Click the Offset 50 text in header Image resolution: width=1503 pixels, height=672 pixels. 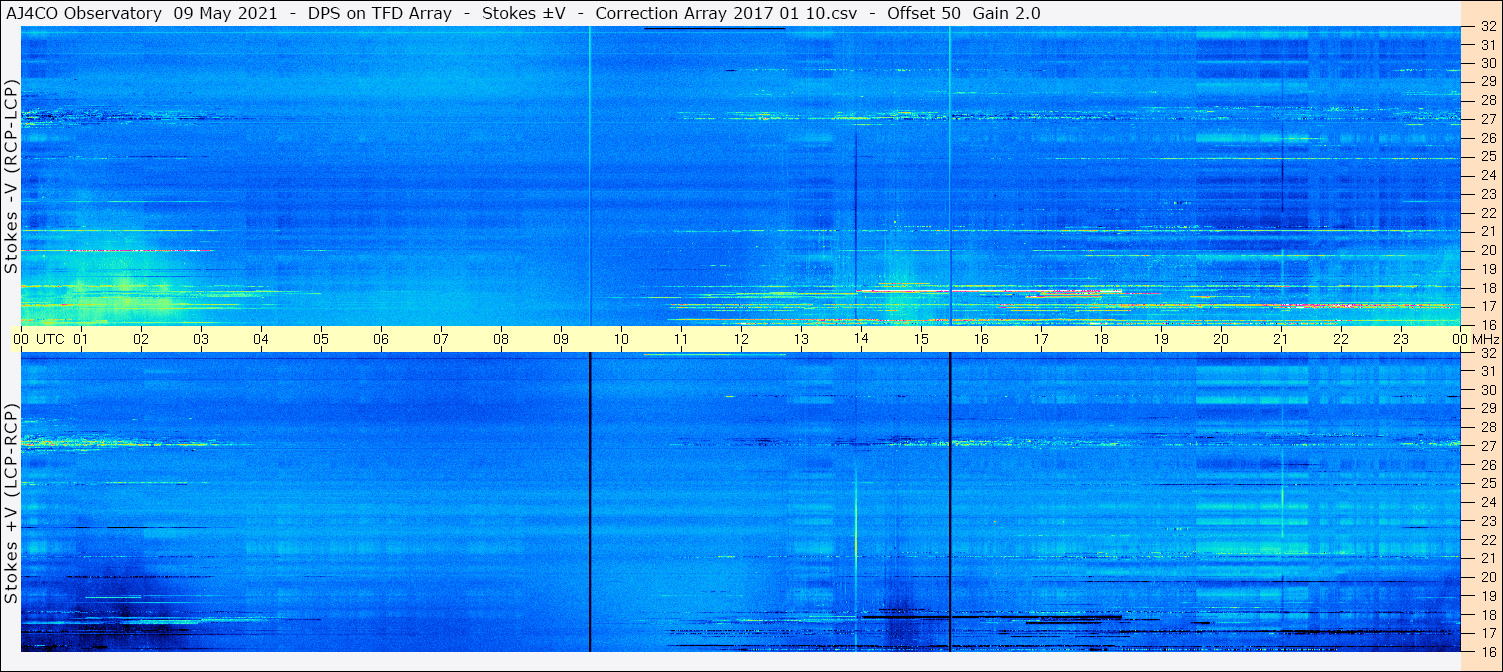click(923, 13)
